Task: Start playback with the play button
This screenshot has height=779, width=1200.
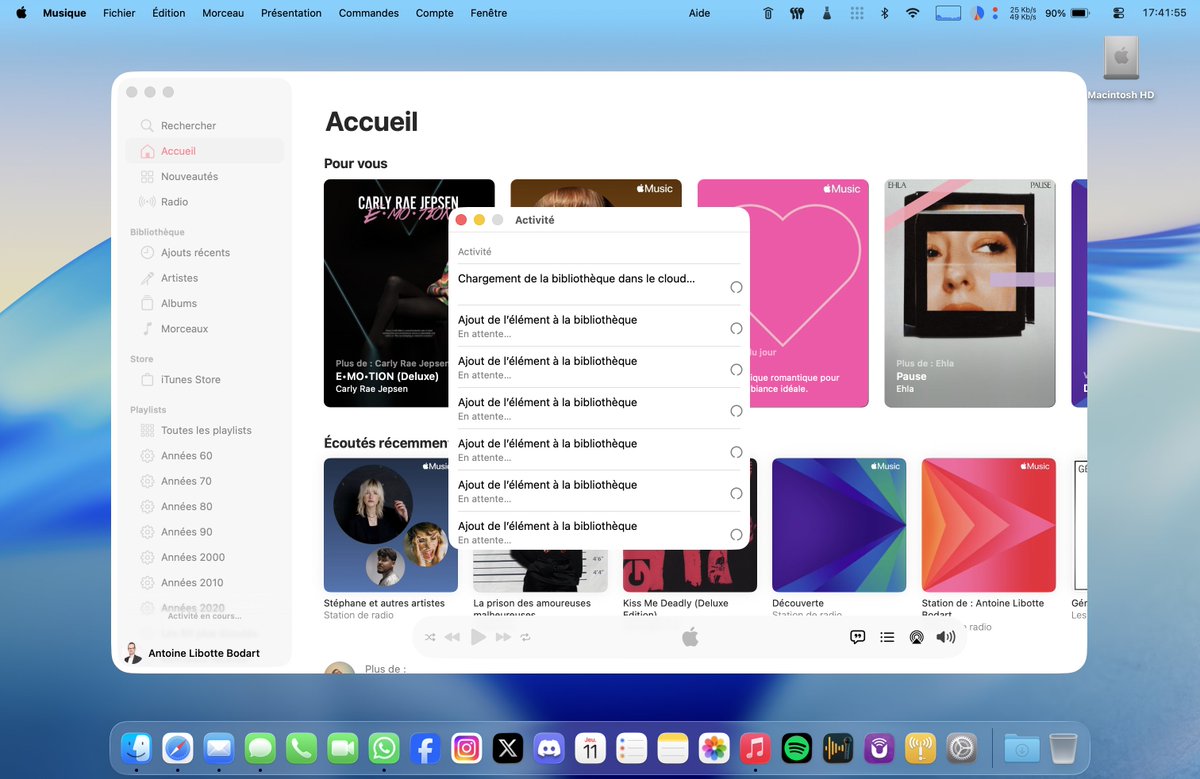Action: (x=478, y=637)
